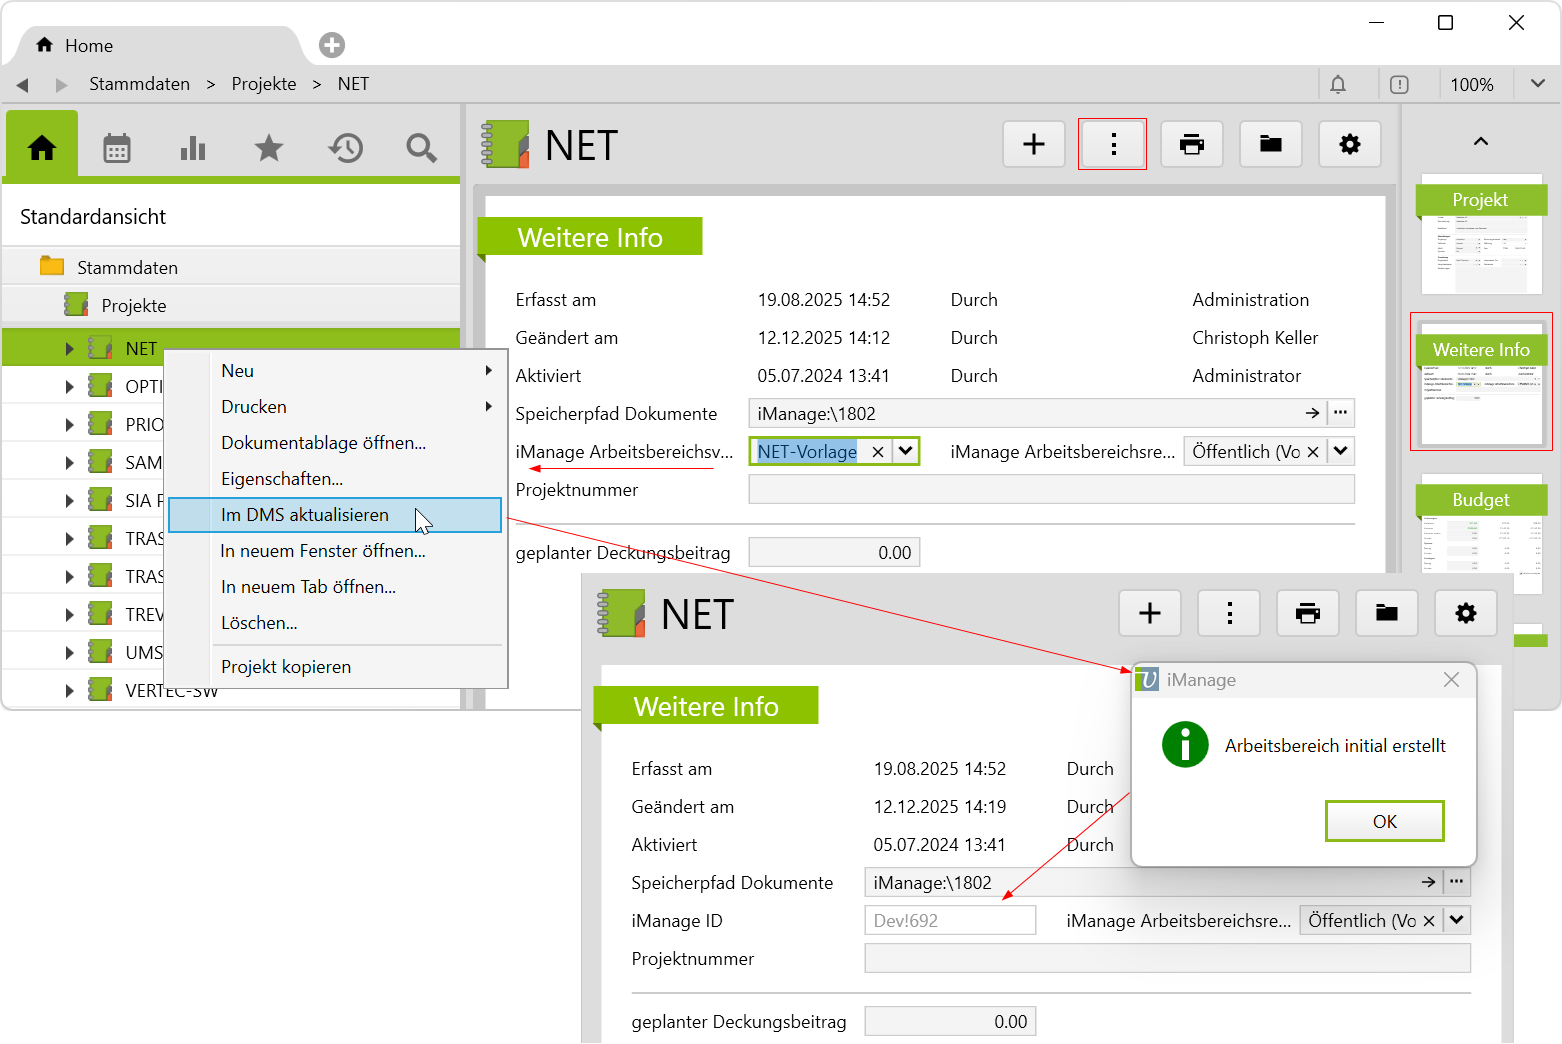1562x1044 pixels.
Task: Click the search magnifier icon
Action: (x=421, y=148)
